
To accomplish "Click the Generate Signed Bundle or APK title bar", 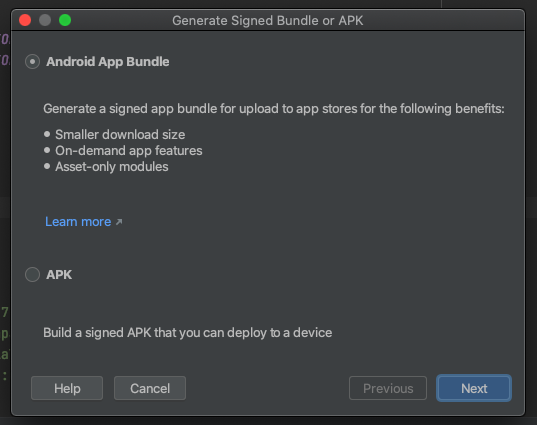I will tap(267, 21).
